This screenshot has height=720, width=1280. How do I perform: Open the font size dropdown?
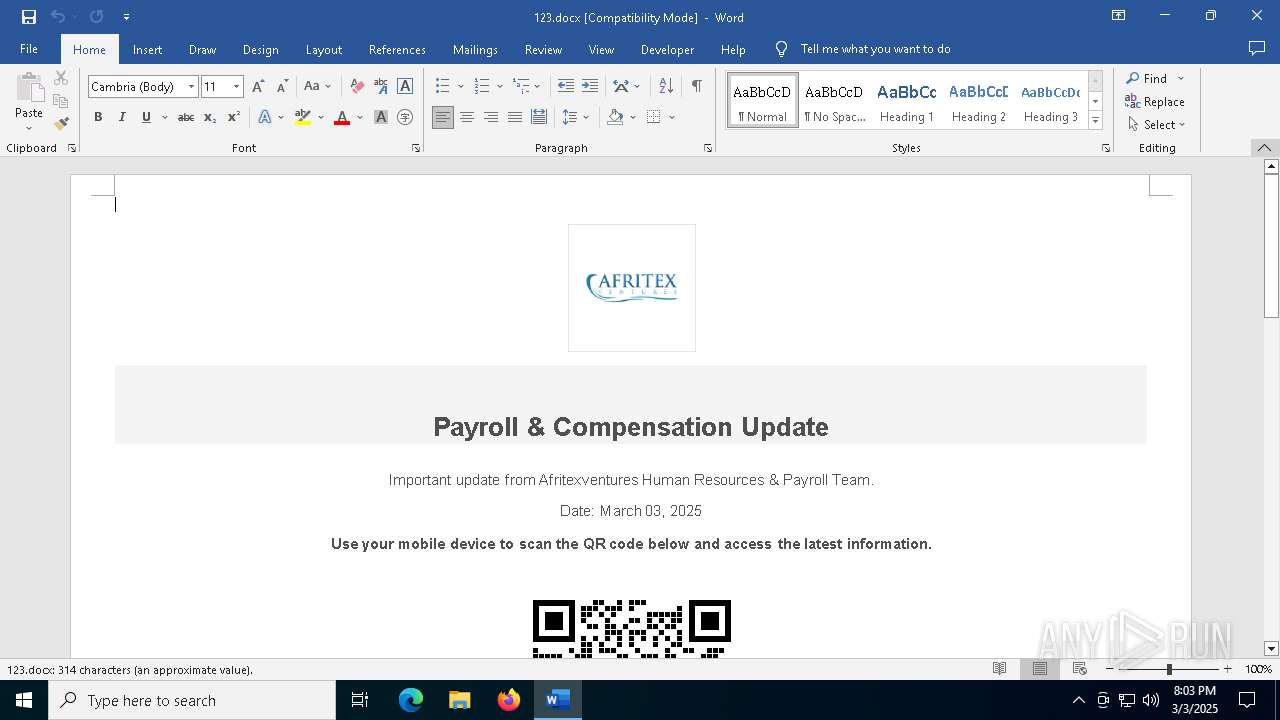(237, 87)
